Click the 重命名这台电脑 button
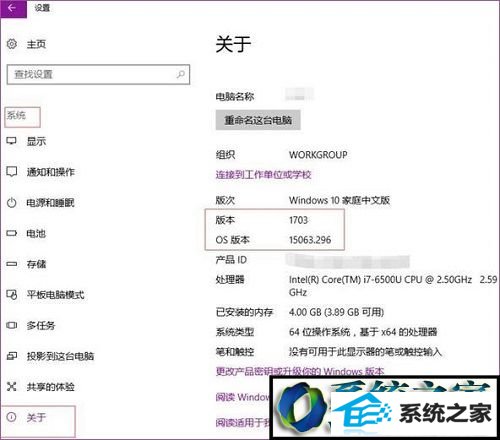 258,120
